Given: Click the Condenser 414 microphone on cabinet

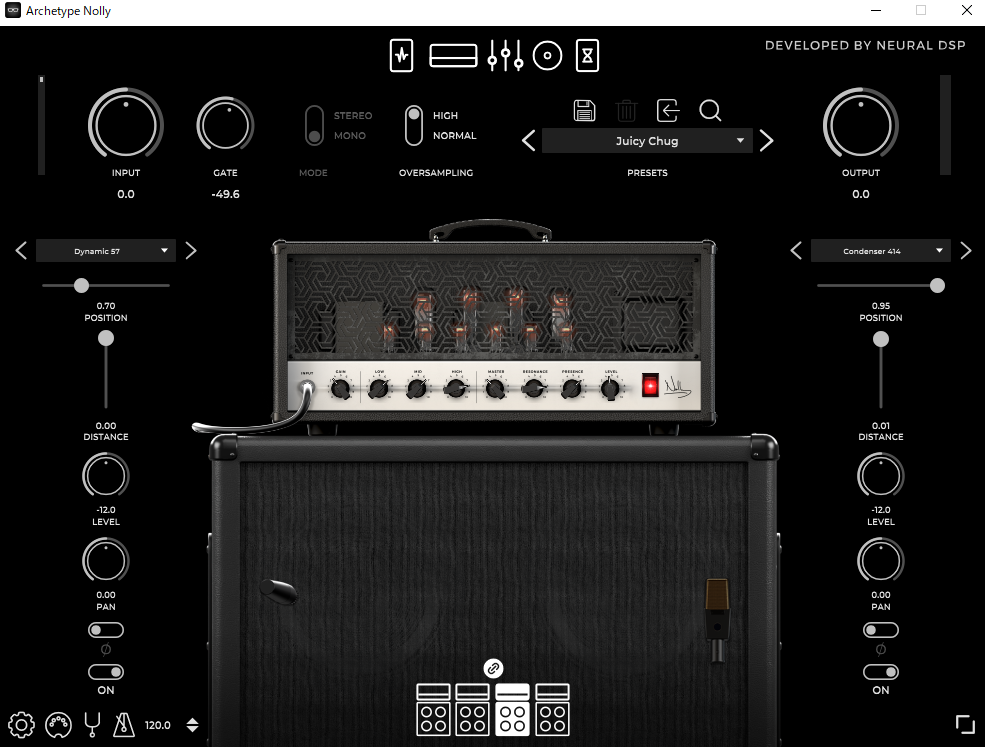Looking at the screenshot, I should (x=717, y=619).
